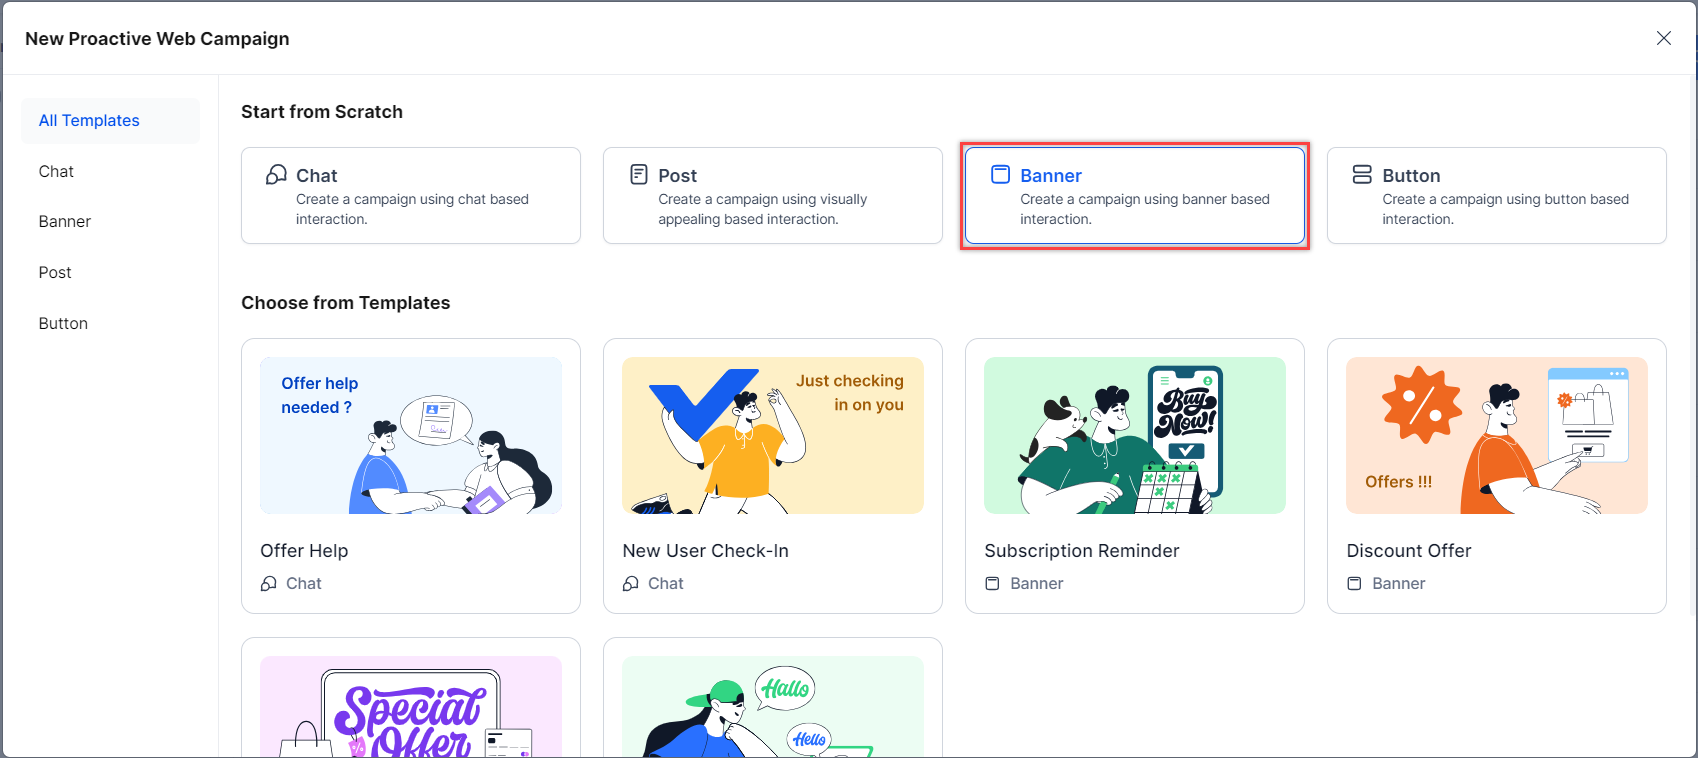Select All Templates in the sidebar
The height and width of the screenshot is (758, 1698).
pos(89,121)
